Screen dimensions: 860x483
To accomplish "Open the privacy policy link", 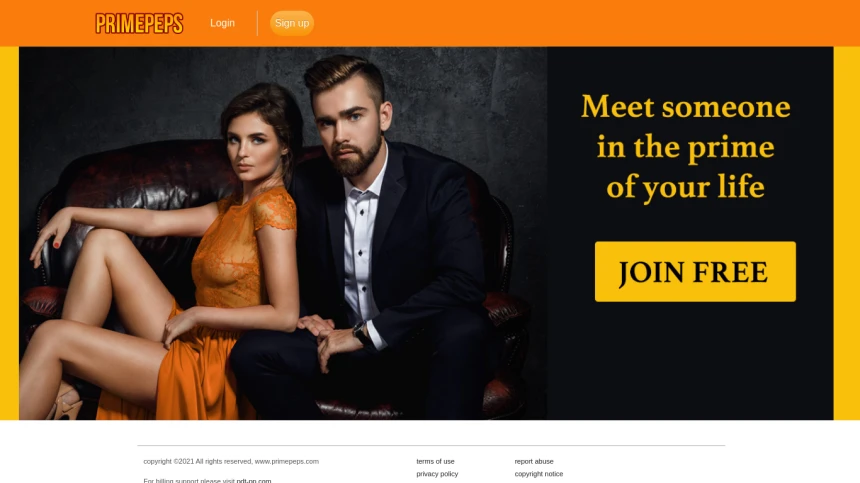I will 437,474.
